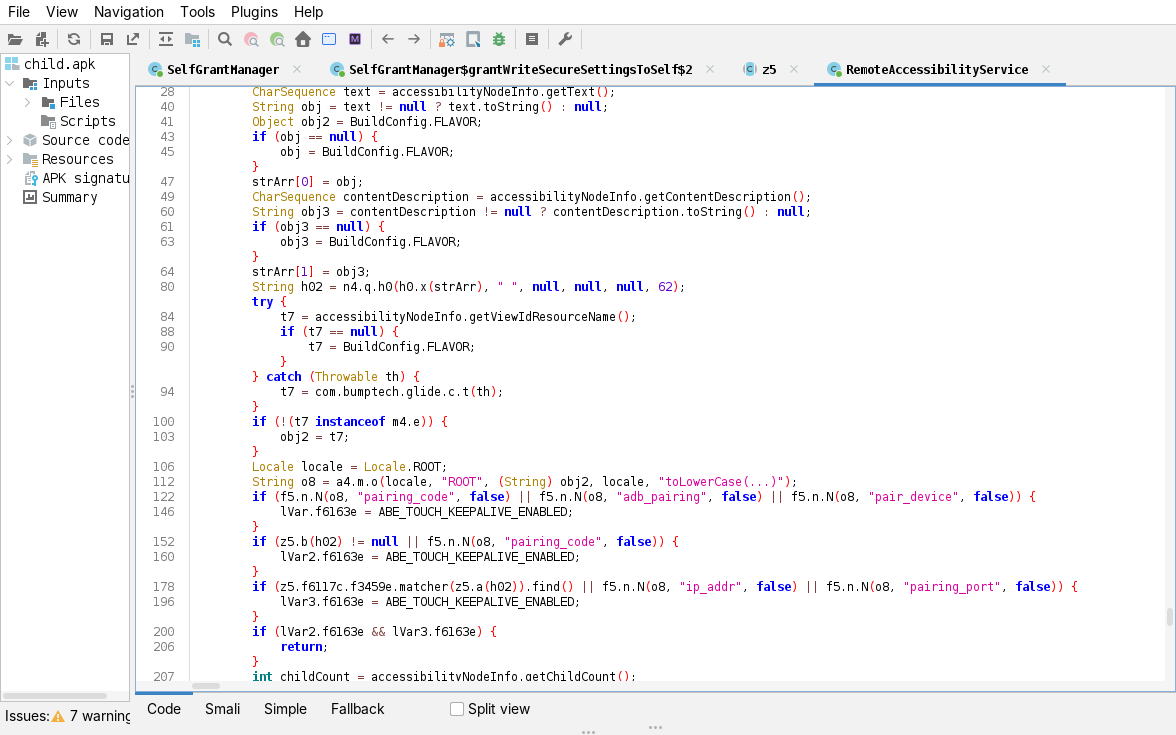Expand the Files tree node
1176x735 pixels.
tap(28, 102)
